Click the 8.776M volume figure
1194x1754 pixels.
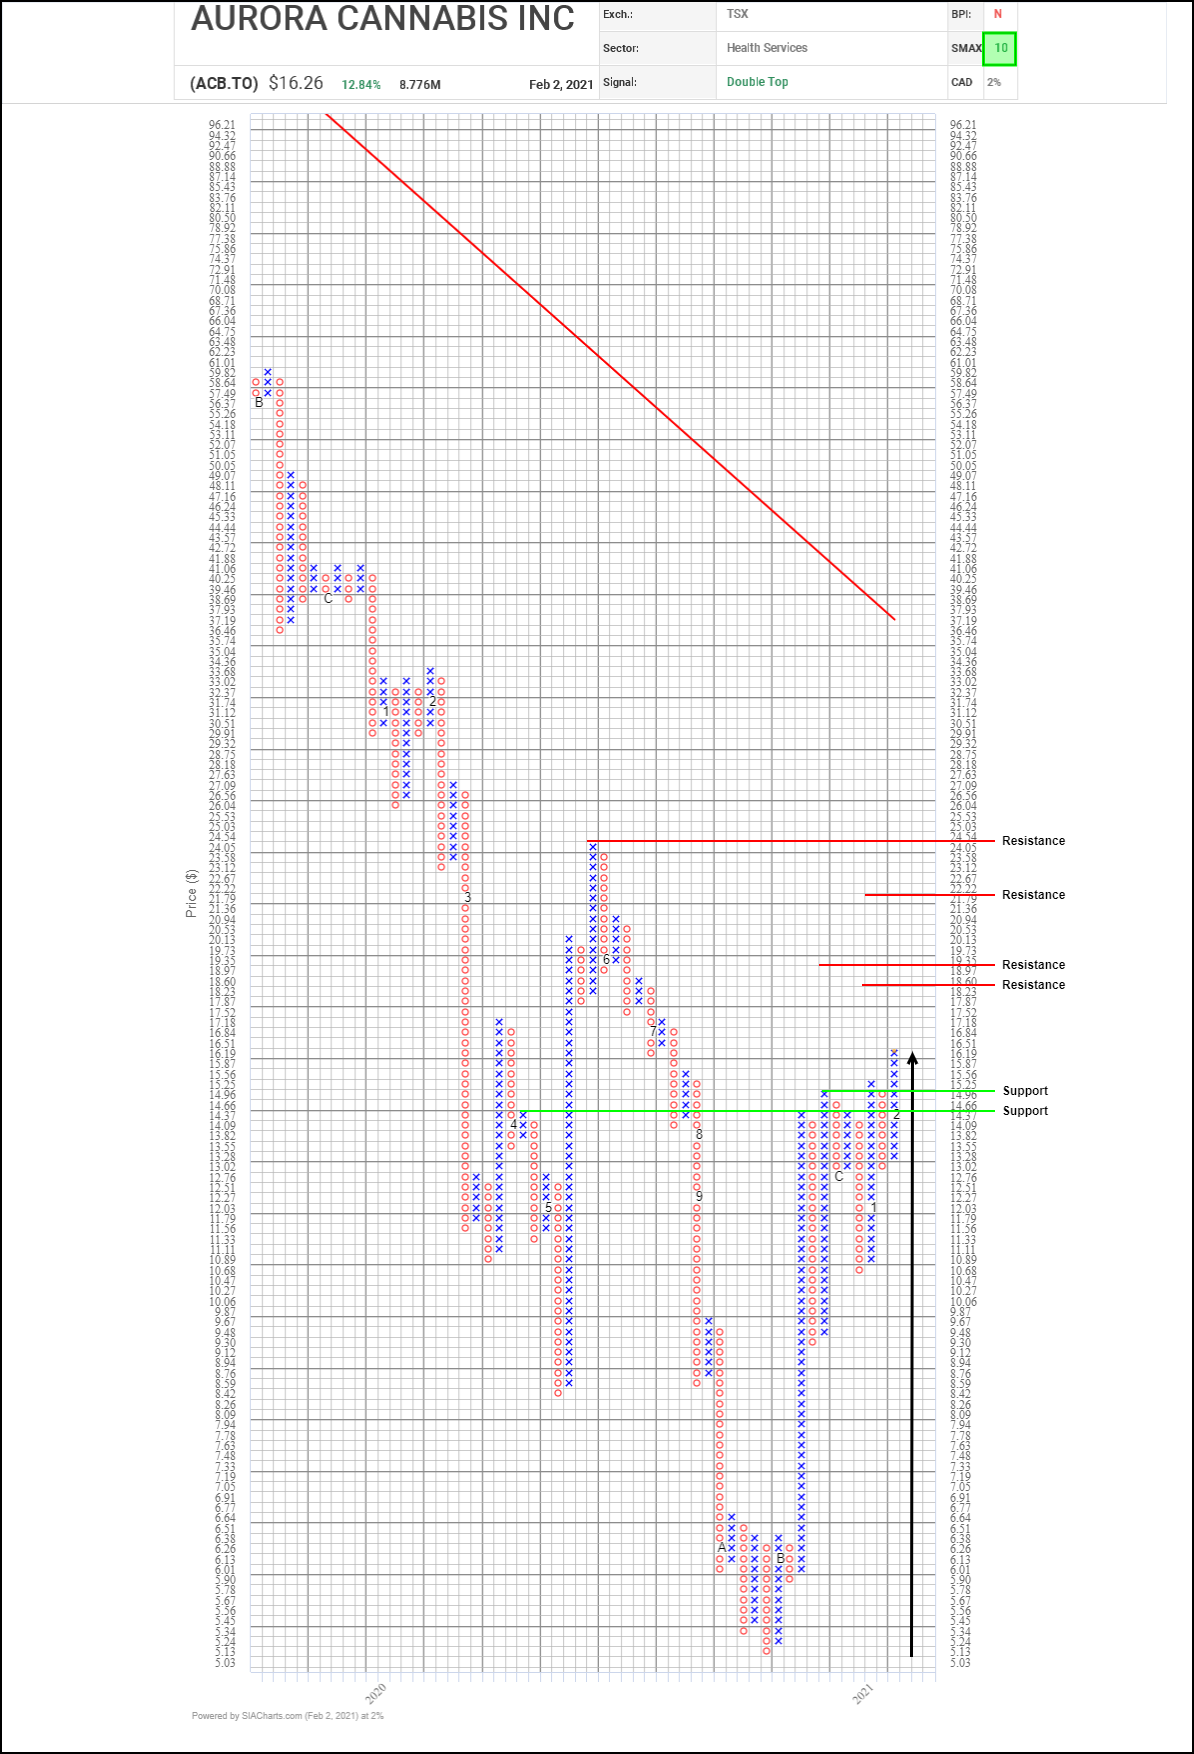point(420,85)
